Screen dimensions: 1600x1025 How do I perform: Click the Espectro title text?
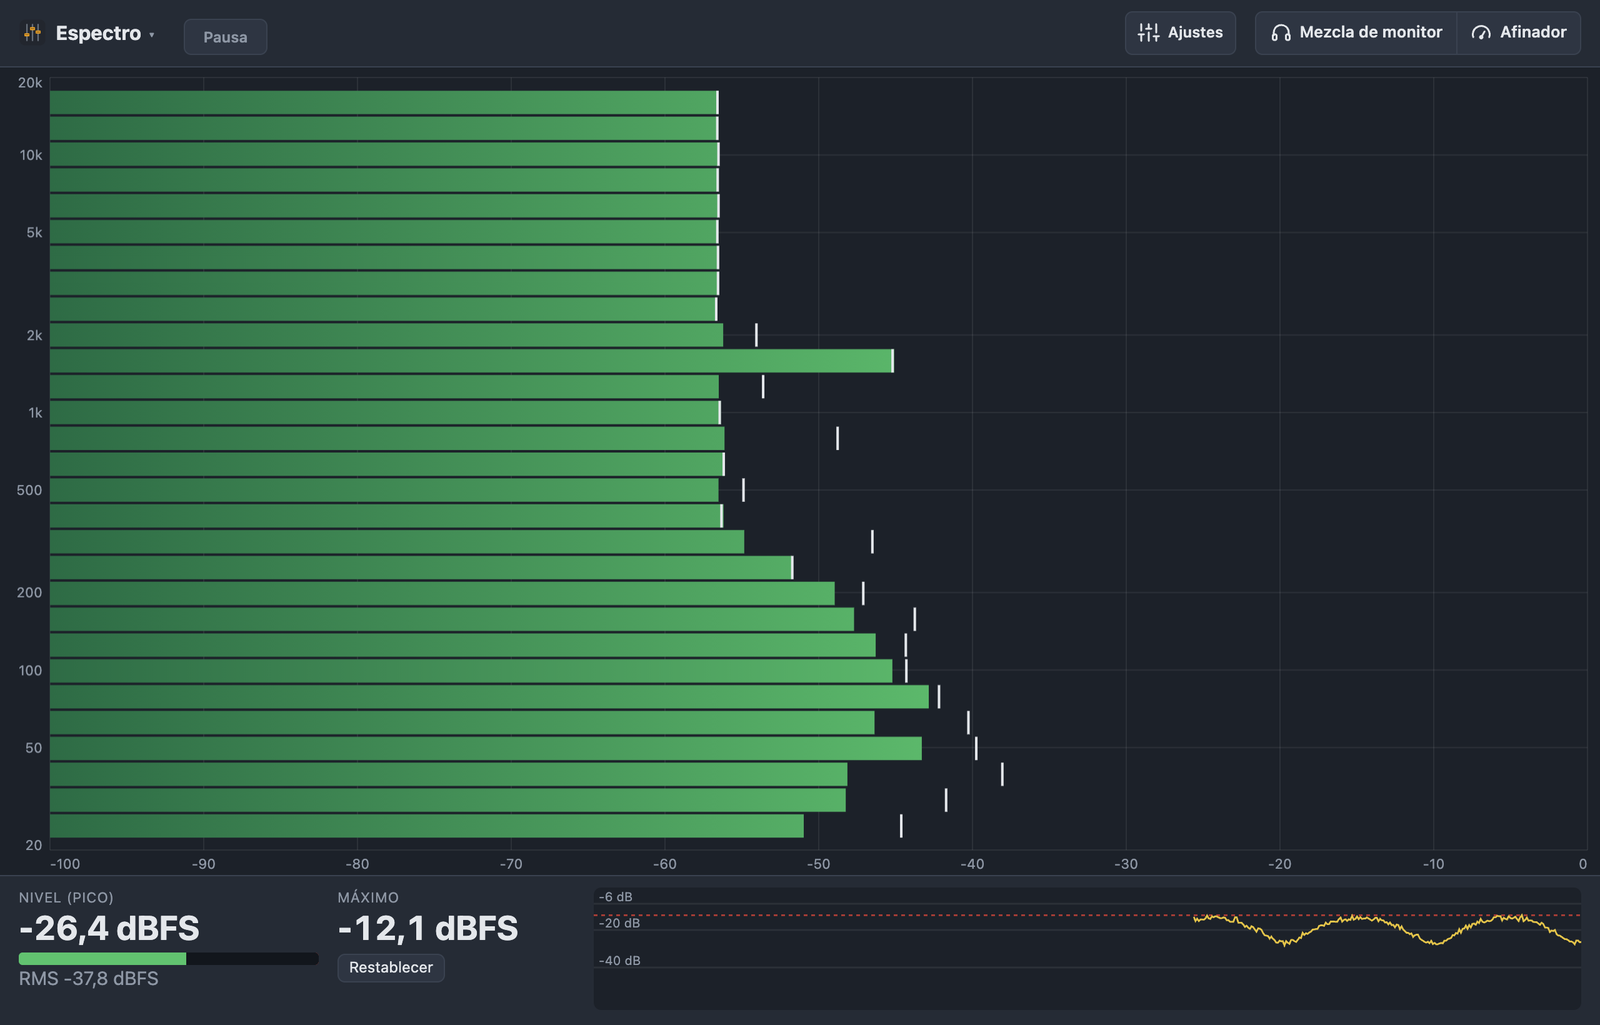click(x=98, y=33)
